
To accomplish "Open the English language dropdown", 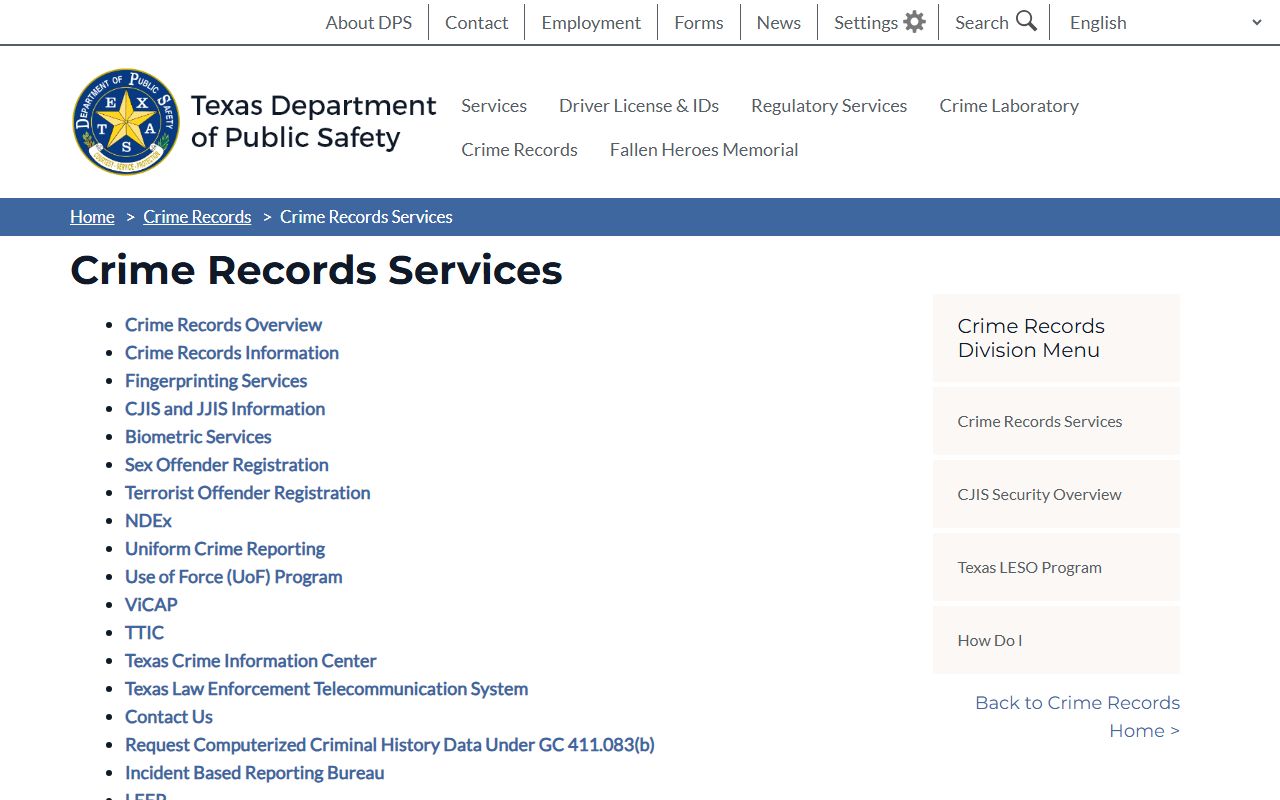I will 1166,22.
